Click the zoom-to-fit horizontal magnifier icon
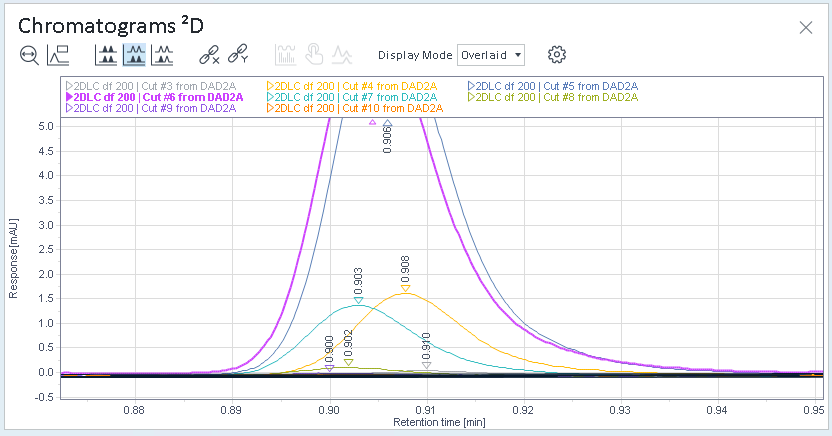 [29, 55]
